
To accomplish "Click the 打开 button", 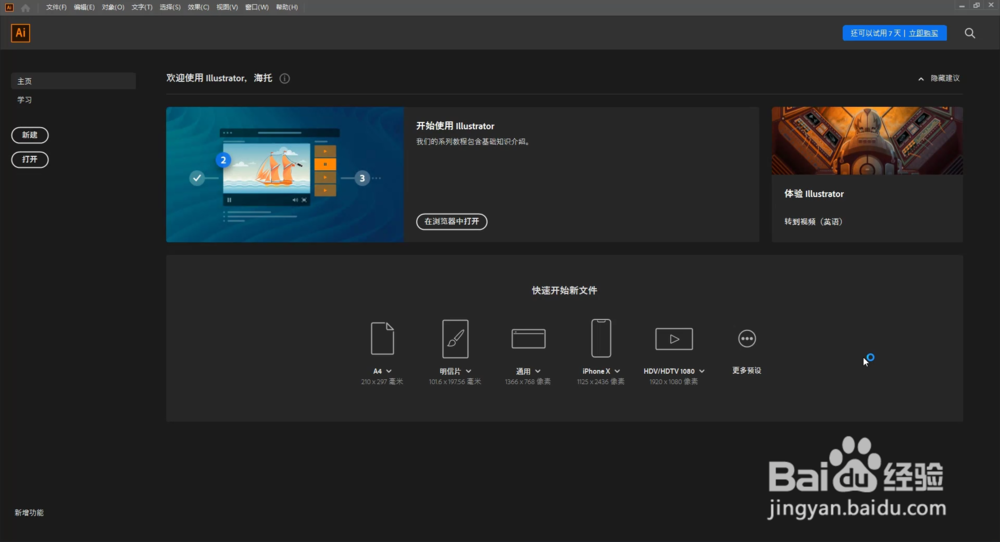I will [30, 159].
